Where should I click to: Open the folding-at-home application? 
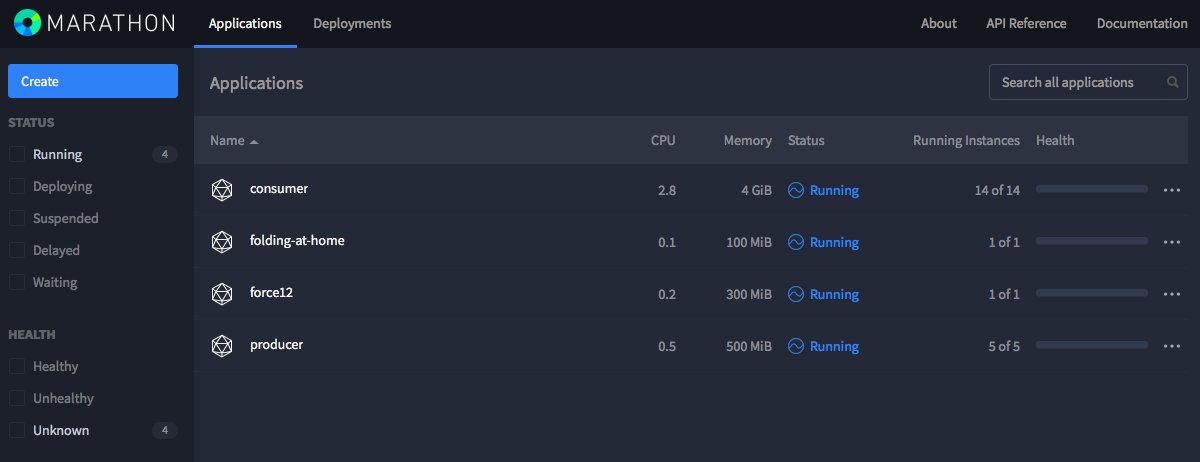(x=297, y=241)
